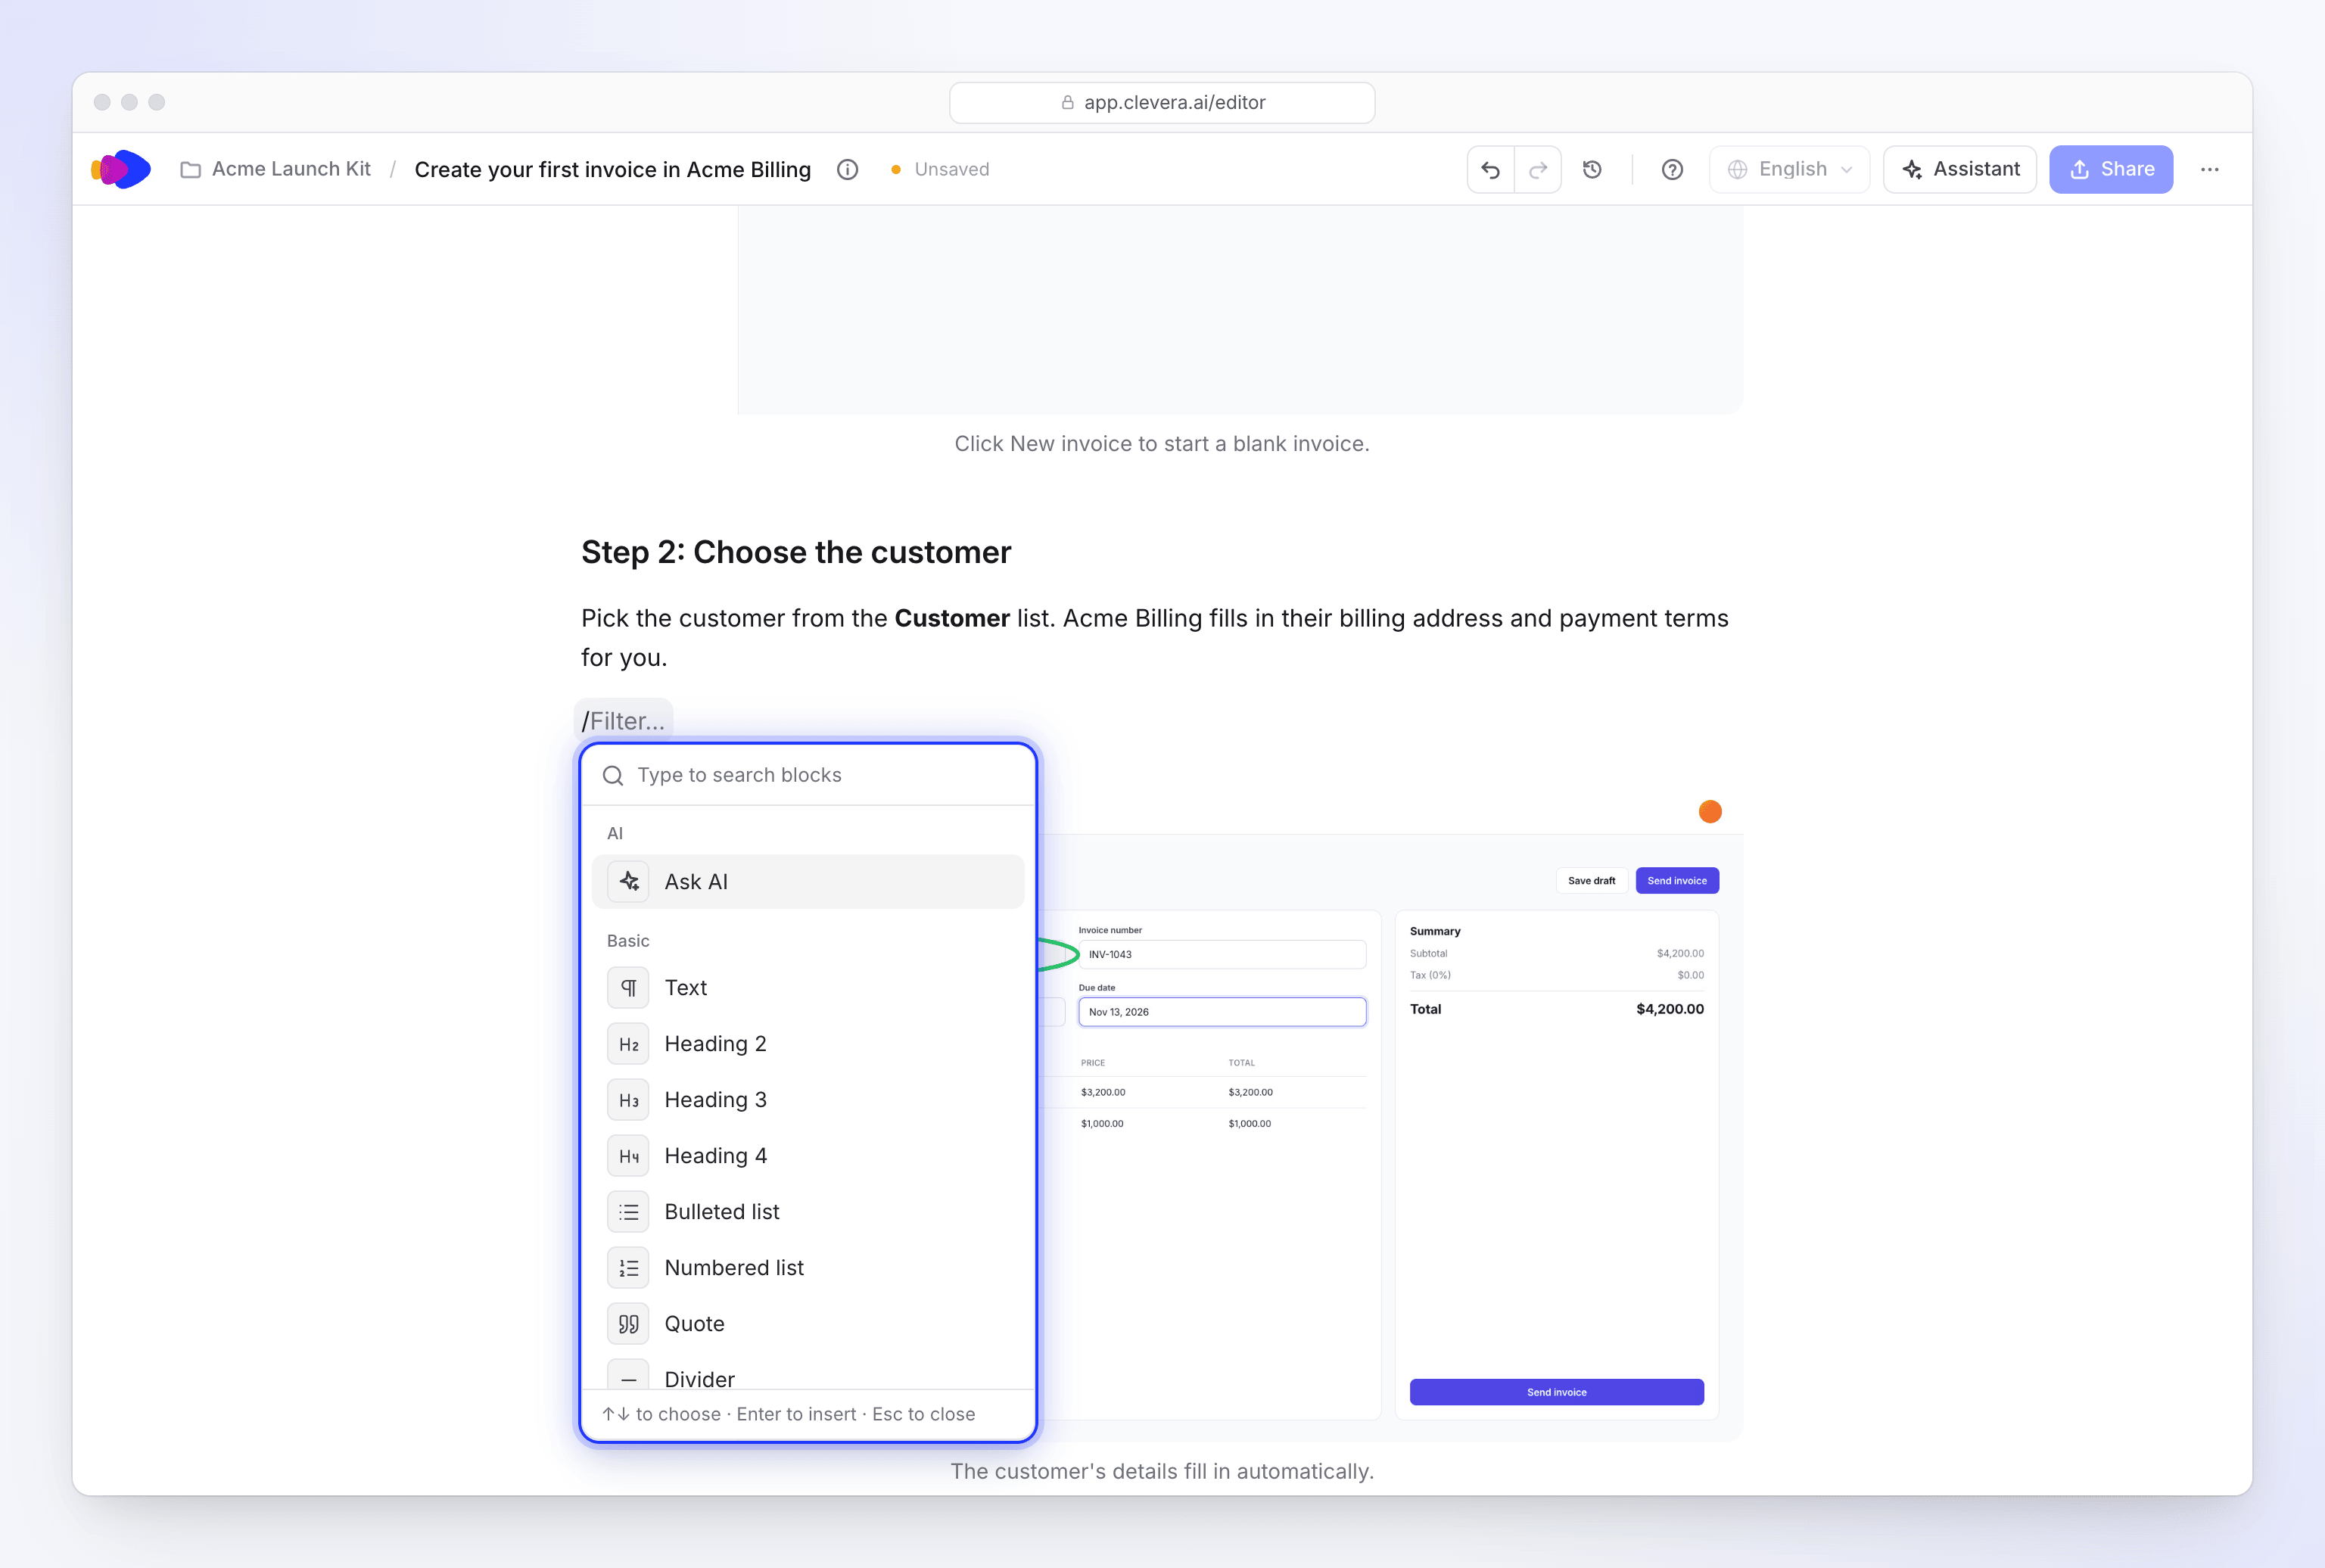The height and width of the screenshot is (1568, 2325).
Task: Focus the Type to search blocks field
Action: pos(808,775)
